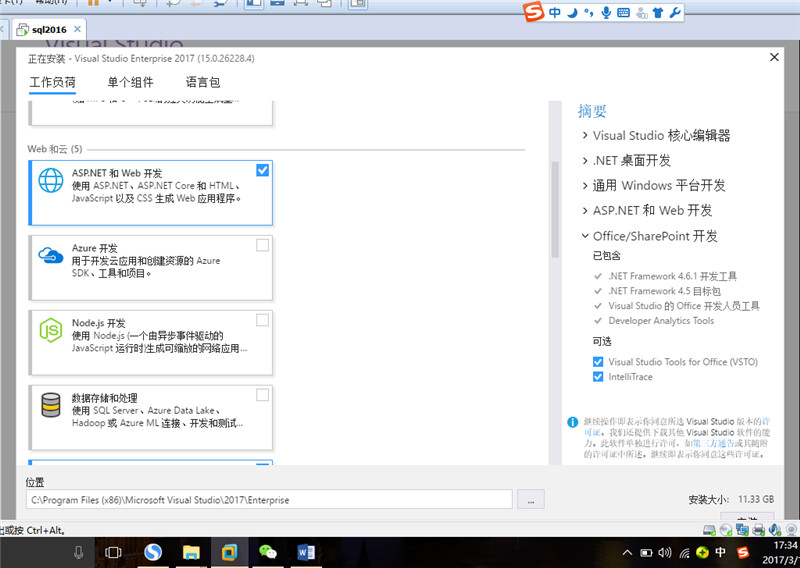
Task: Click the moon icon on the IME toolbar
Action: point(572,12)
